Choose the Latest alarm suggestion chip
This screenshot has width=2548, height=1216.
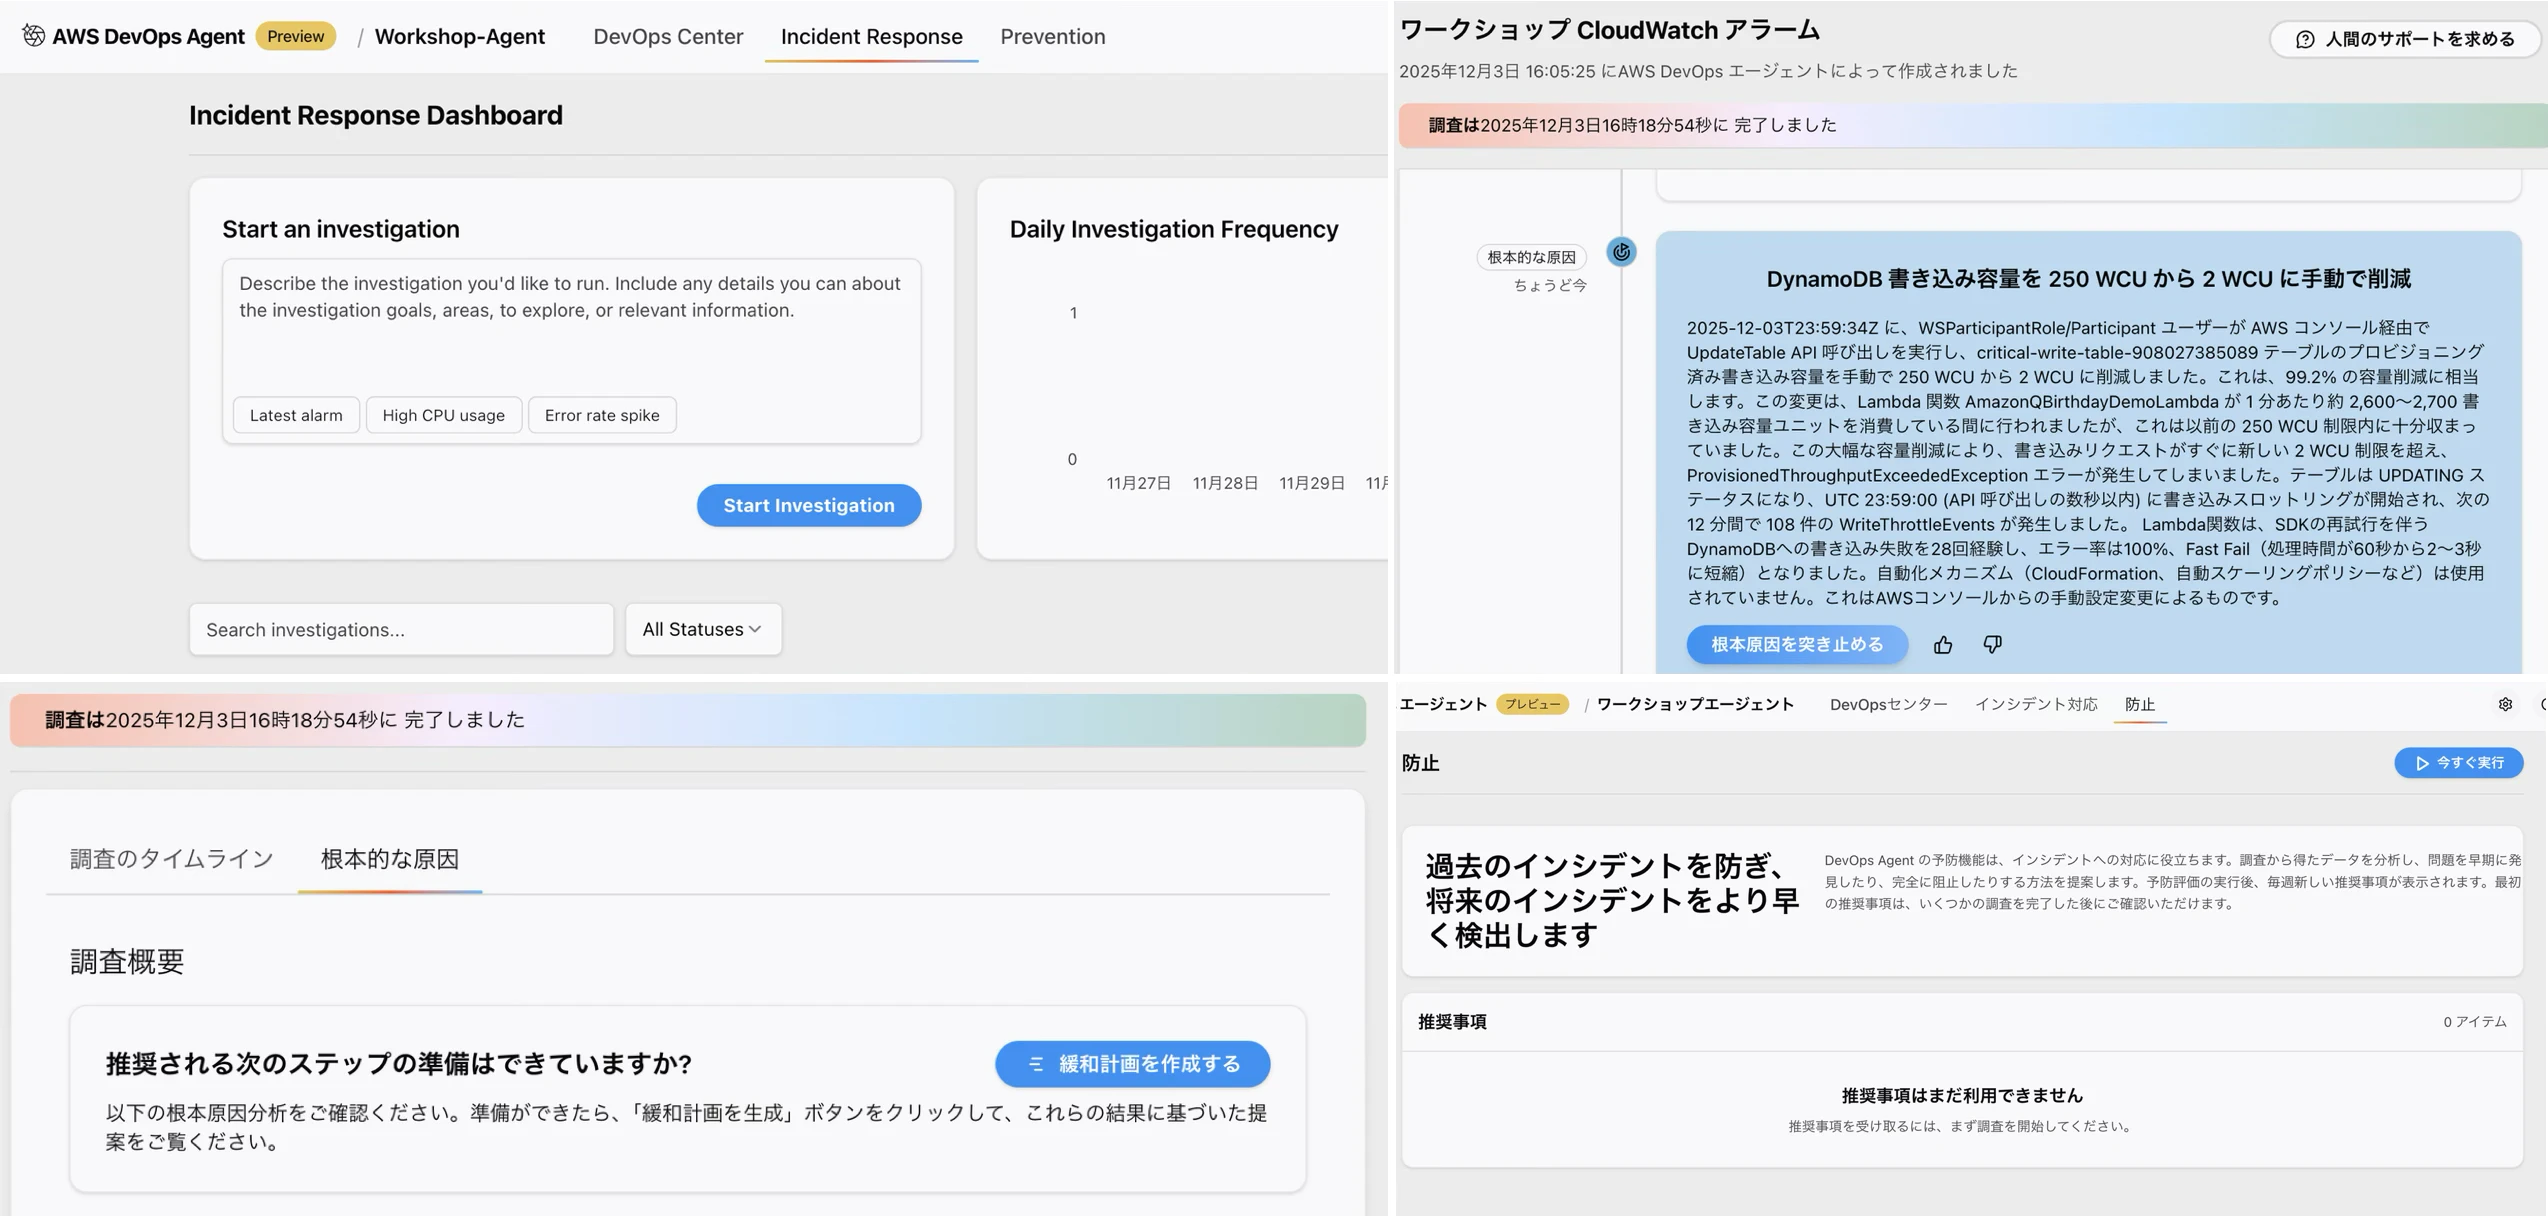tap(296, 415)
